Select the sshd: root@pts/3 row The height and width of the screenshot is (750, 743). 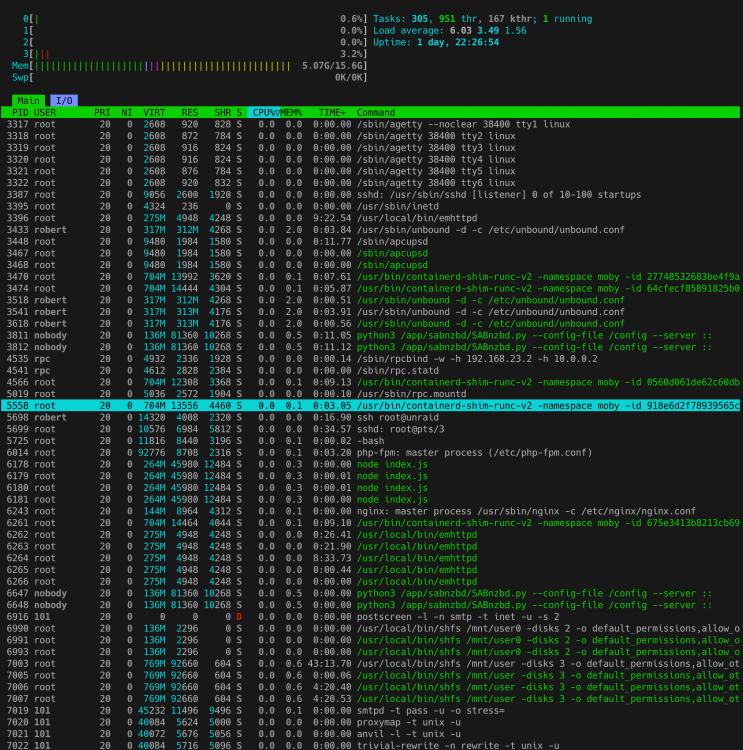point(370,429)
